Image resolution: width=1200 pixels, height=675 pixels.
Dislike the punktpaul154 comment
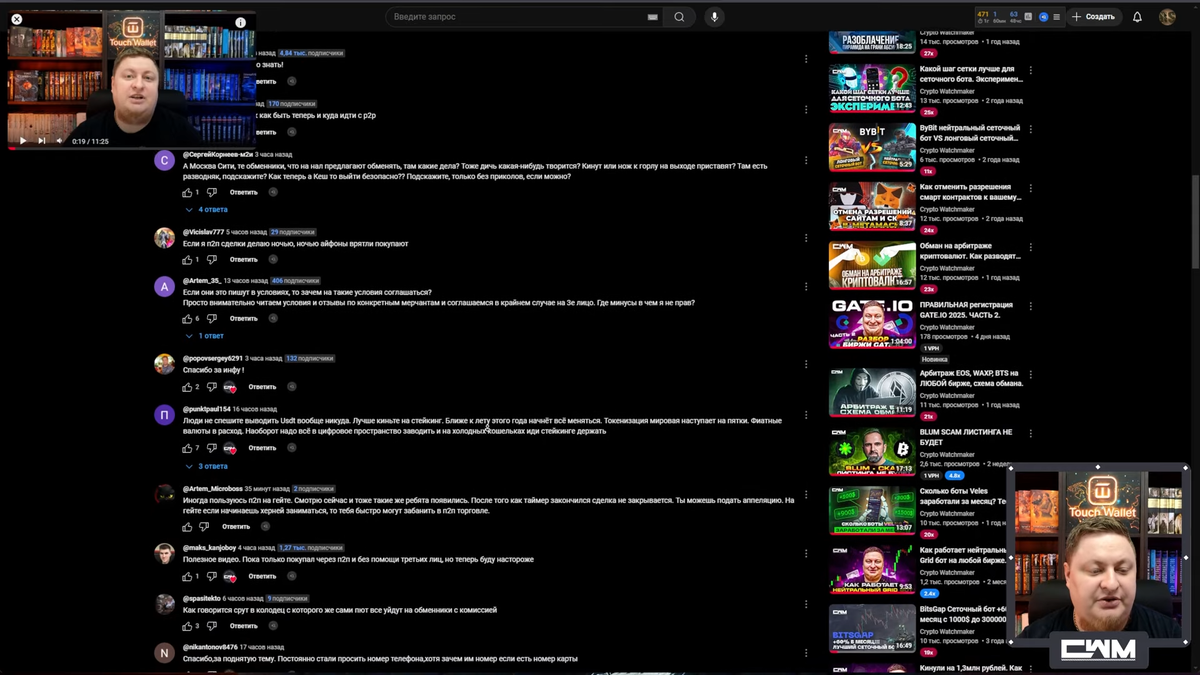(213, 448)
